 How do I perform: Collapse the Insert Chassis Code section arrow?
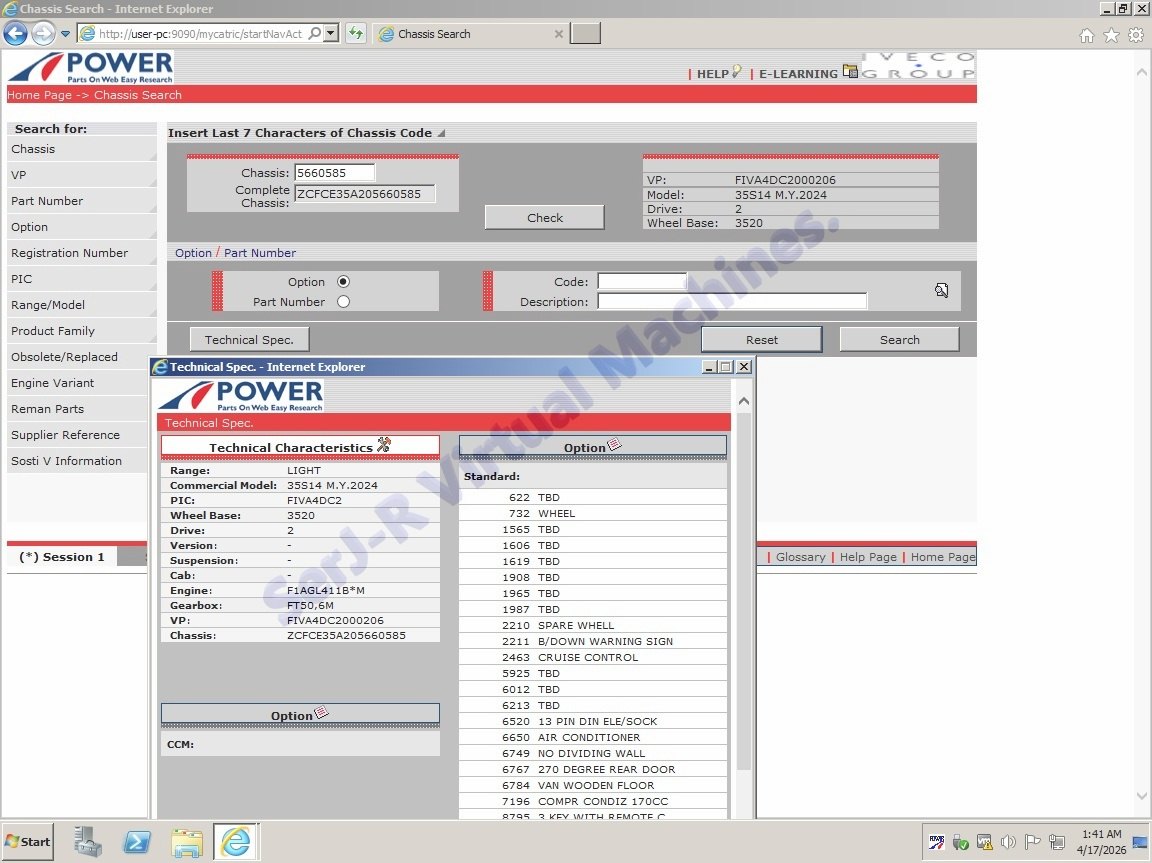coord(441,133)
